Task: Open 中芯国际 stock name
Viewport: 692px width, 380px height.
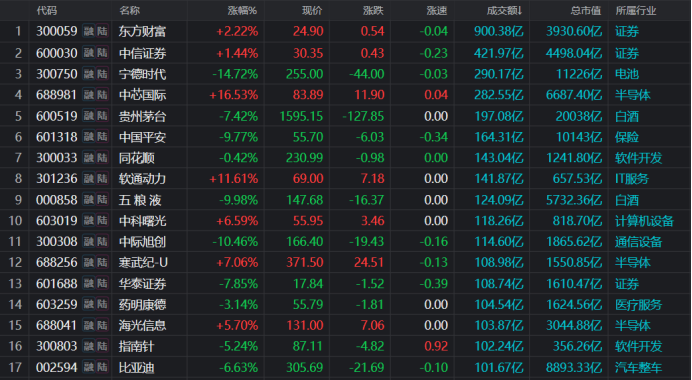Action: pyautogui.click(x=142, y=95)
